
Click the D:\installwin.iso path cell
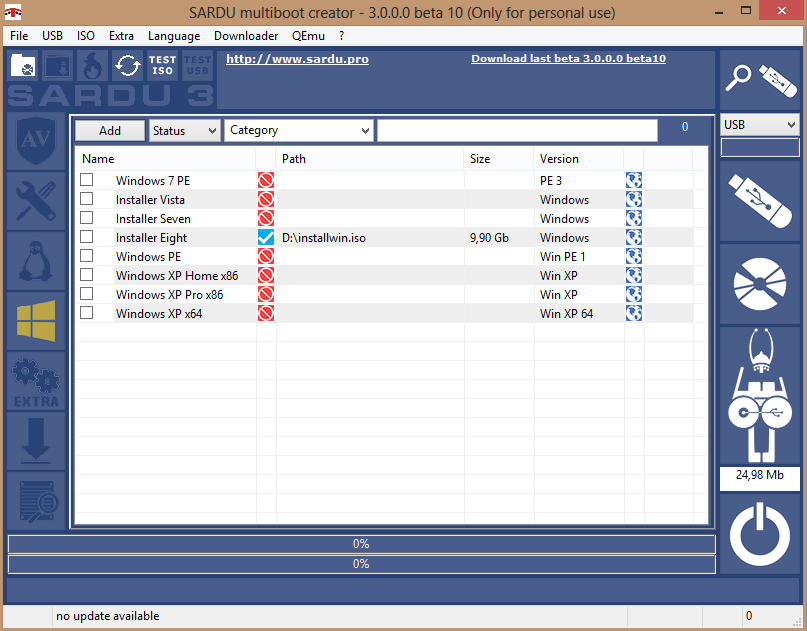click(370, 238)
